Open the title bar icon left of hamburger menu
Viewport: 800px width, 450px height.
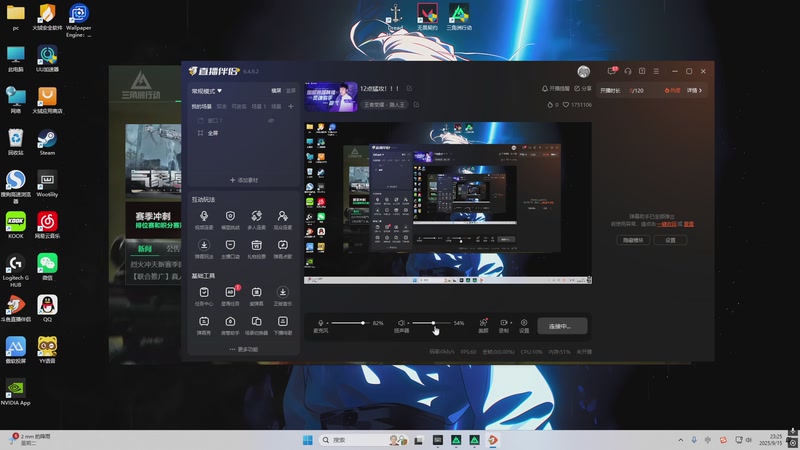click(642, 71)
